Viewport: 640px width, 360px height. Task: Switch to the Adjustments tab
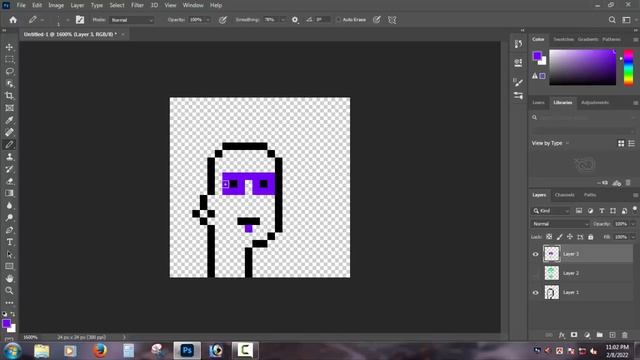(x=595, y=102)
